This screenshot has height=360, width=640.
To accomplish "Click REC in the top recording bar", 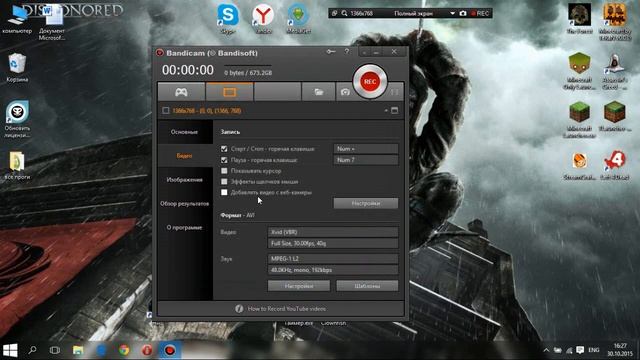I will (480, 13).
